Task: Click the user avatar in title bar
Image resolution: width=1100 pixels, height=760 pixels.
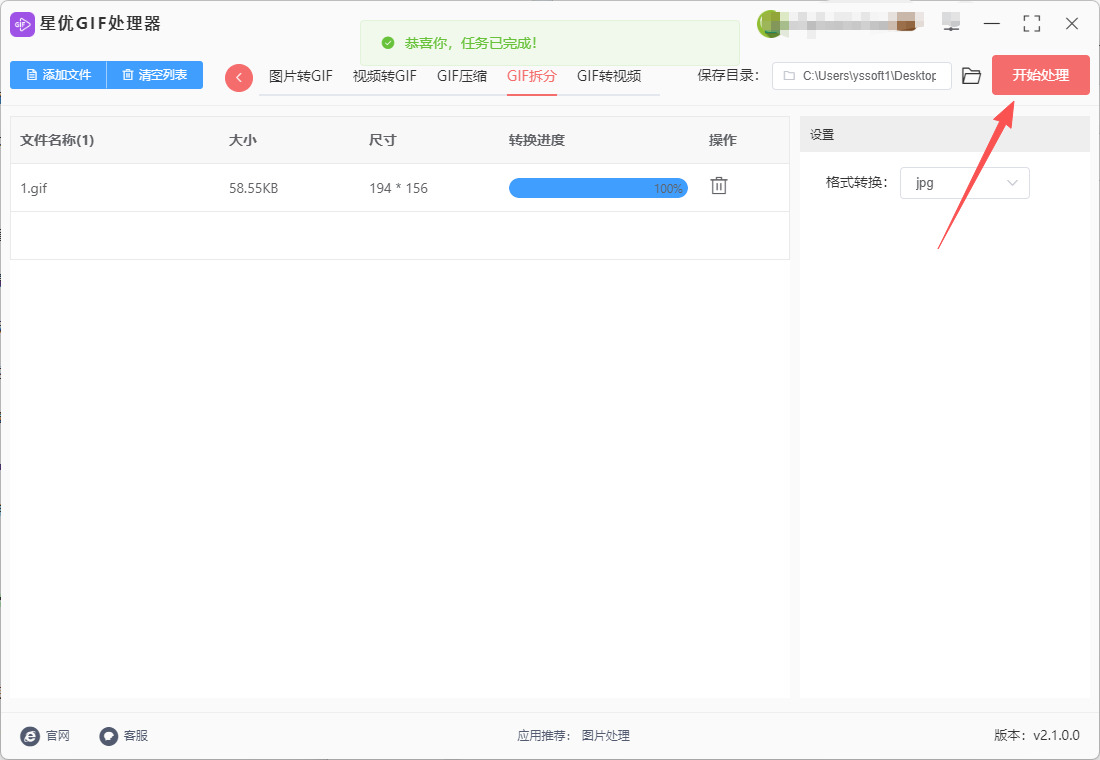Action: (769, 23)
